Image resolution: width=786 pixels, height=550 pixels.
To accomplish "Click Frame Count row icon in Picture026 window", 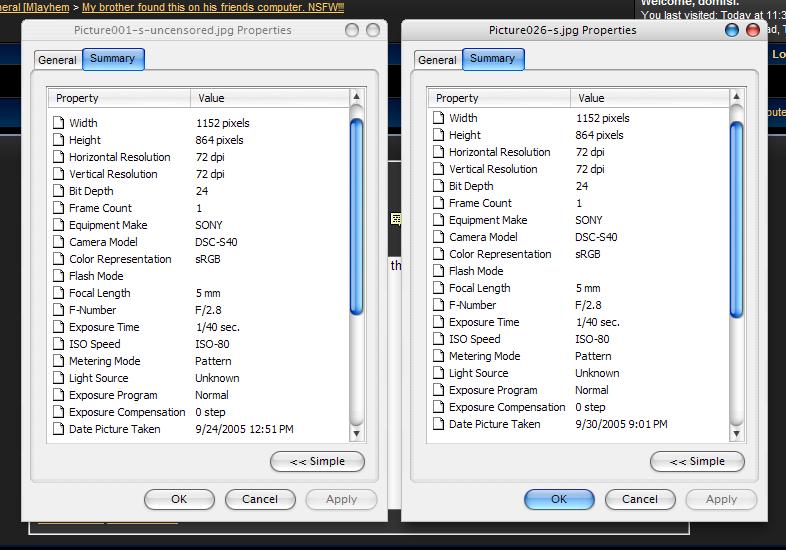I will (439, 203).
